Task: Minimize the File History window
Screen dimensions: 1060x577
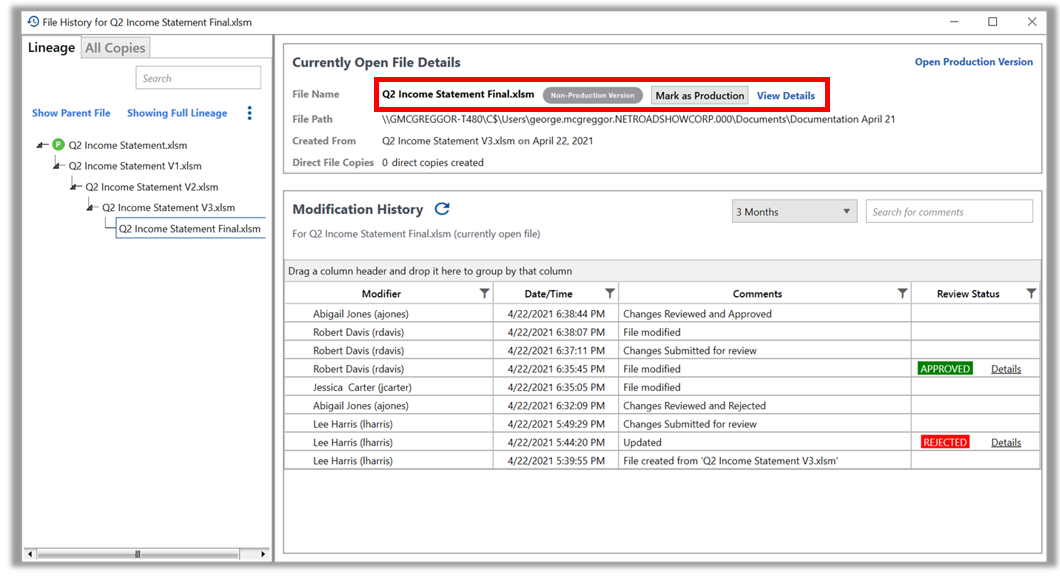Action: coord(954,22)
